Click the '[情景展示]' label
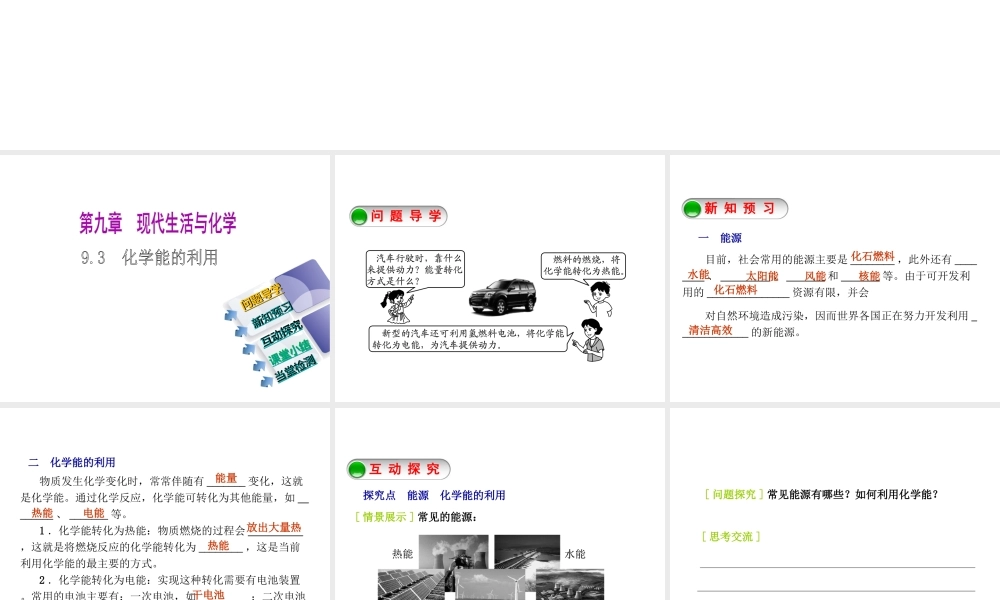The width and height of the screenshot is (1000, 600). click(x=385, y=516)
